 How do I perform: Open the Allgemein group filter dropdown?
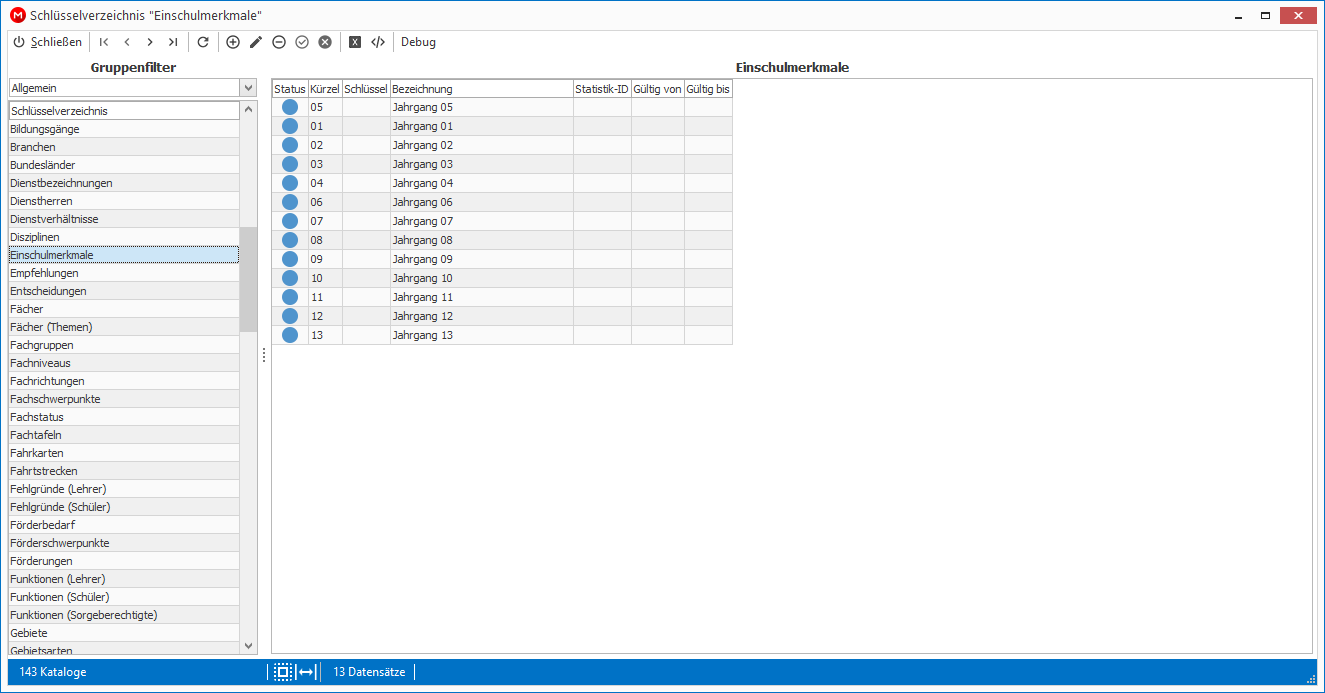click(x=248, y=88)
